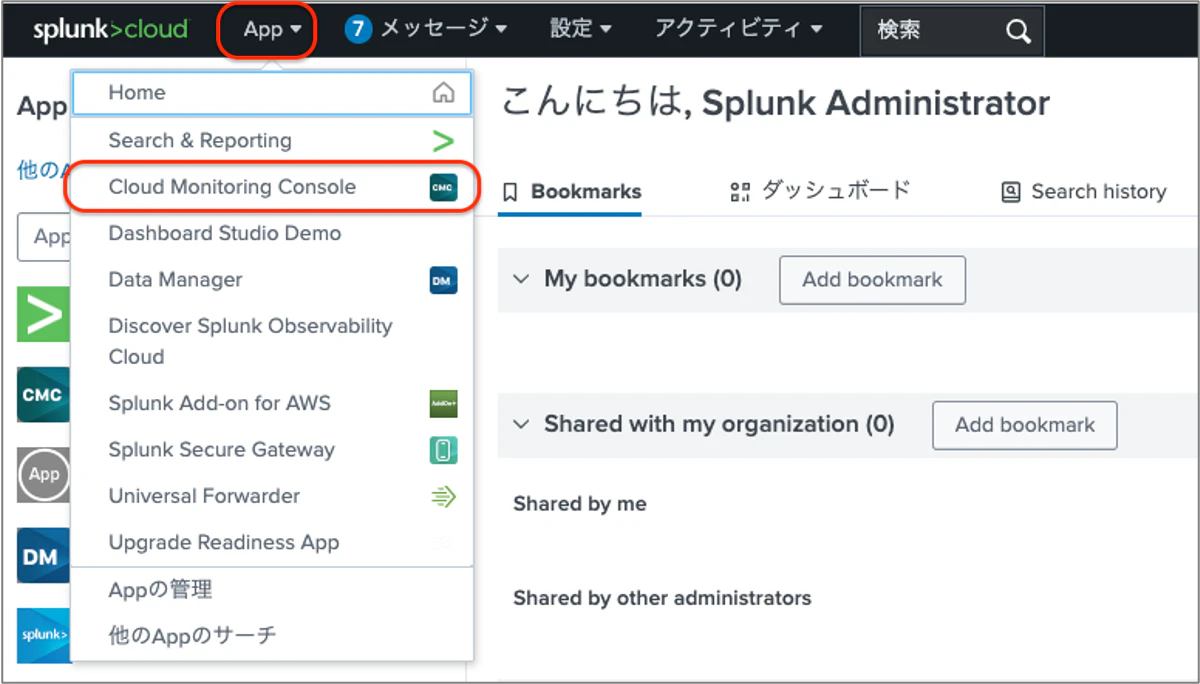Viewport: 1200px width, 684px height.
Task: Select Splunk Secure Gateway
Action: [272, 450]
